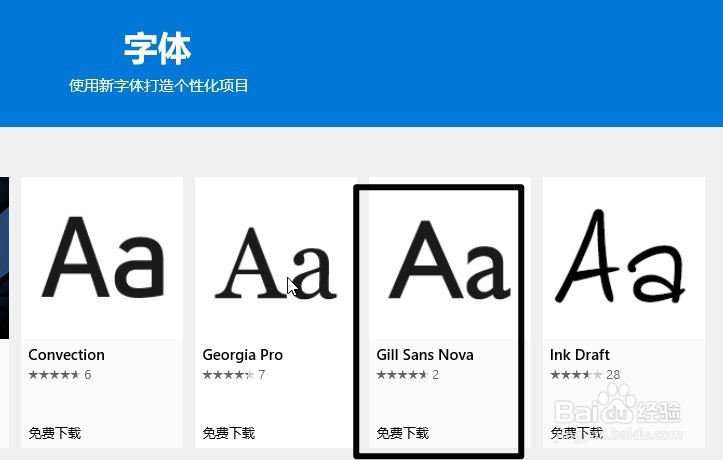
Task: Click the 字体 heading in the banner
Action: pos(157,48)
